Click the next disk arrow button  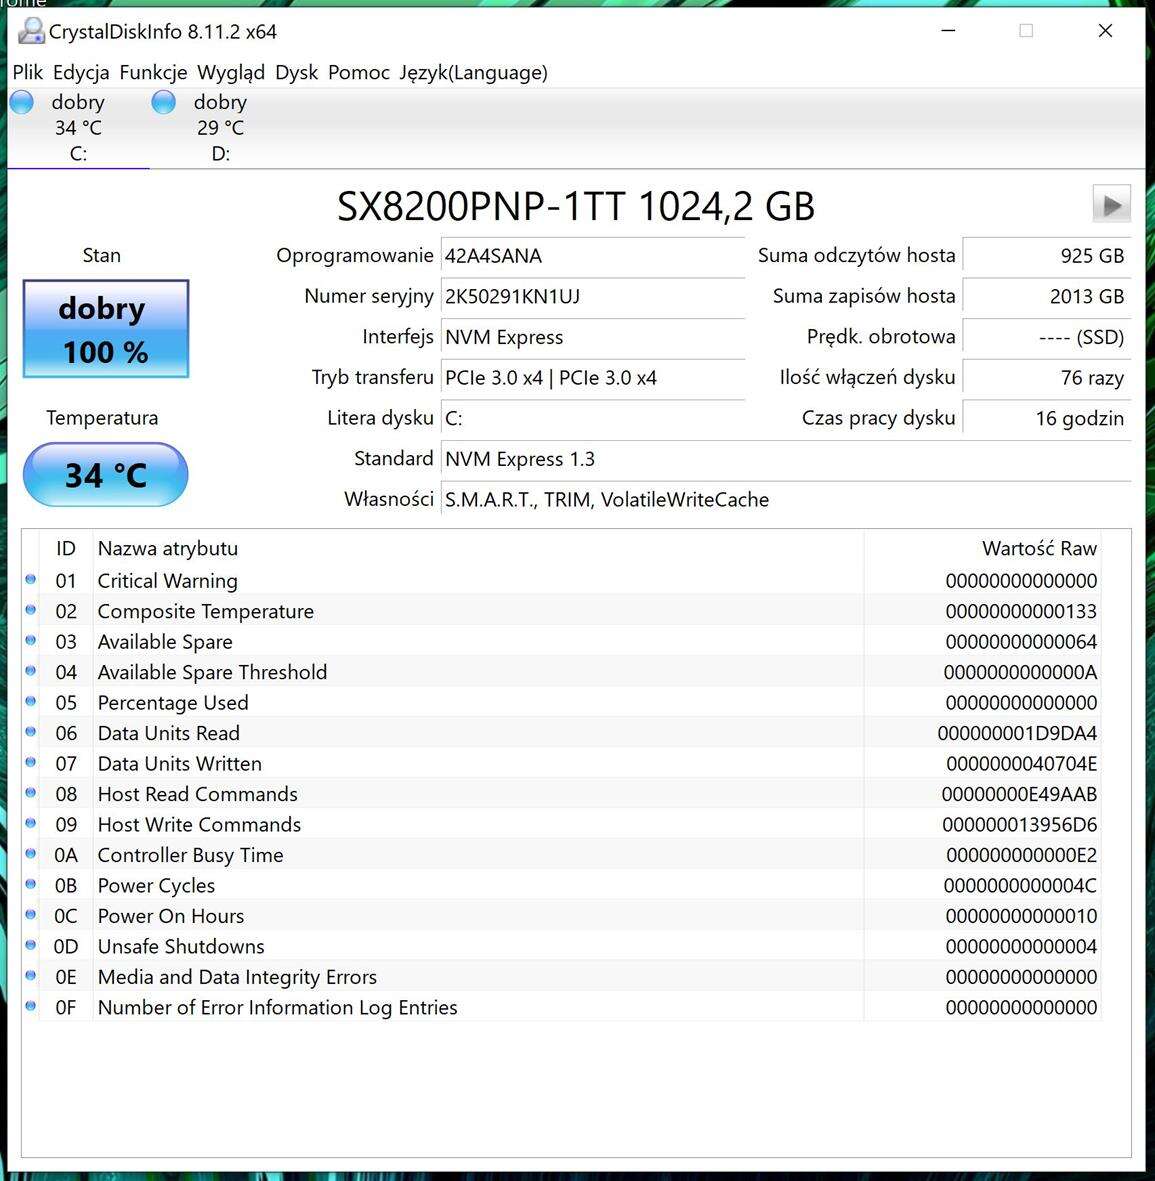(x=1111, y=205)
